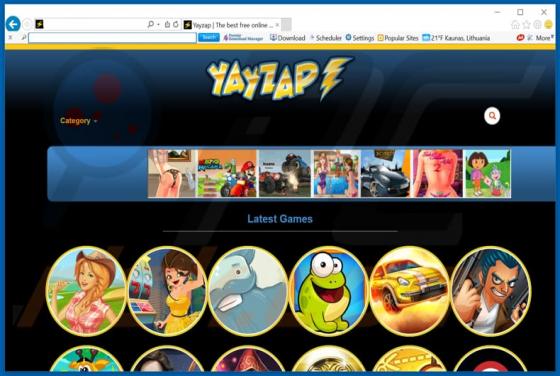Click the address bar search magnifier icon
The image size is (560, 376).
point(150,24)
